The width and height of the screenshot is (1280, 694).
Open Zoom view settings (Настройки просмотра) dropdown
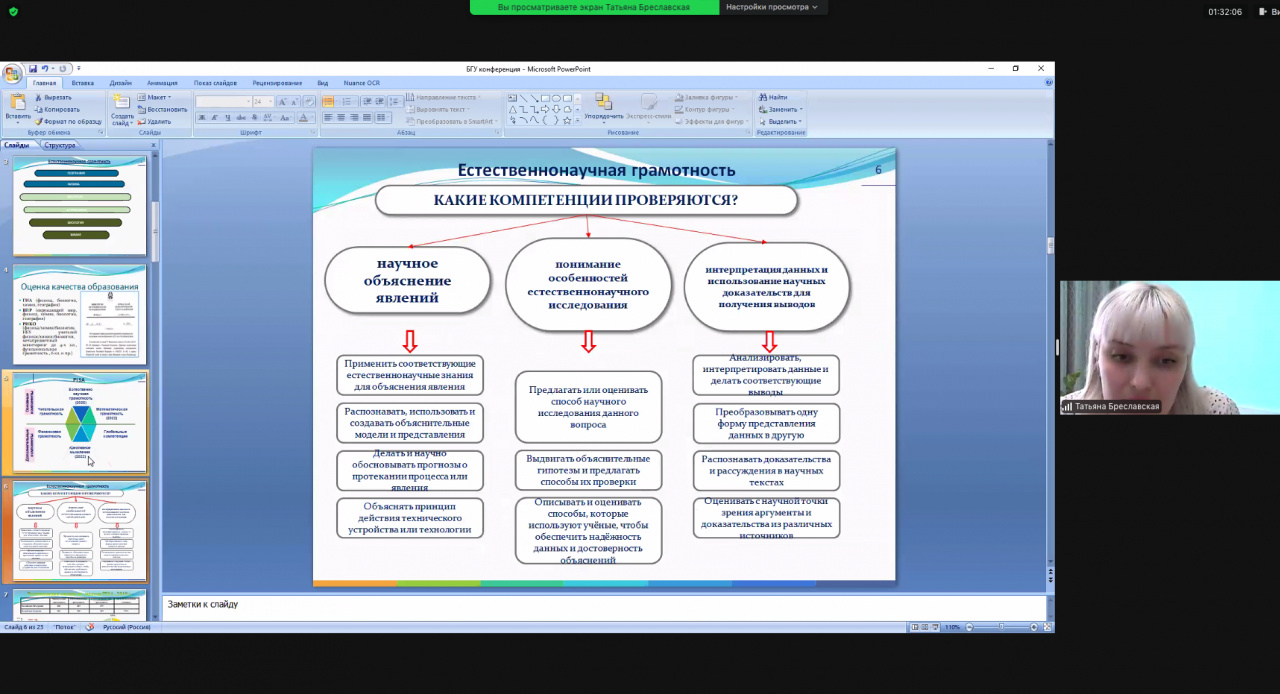[770, 7]
